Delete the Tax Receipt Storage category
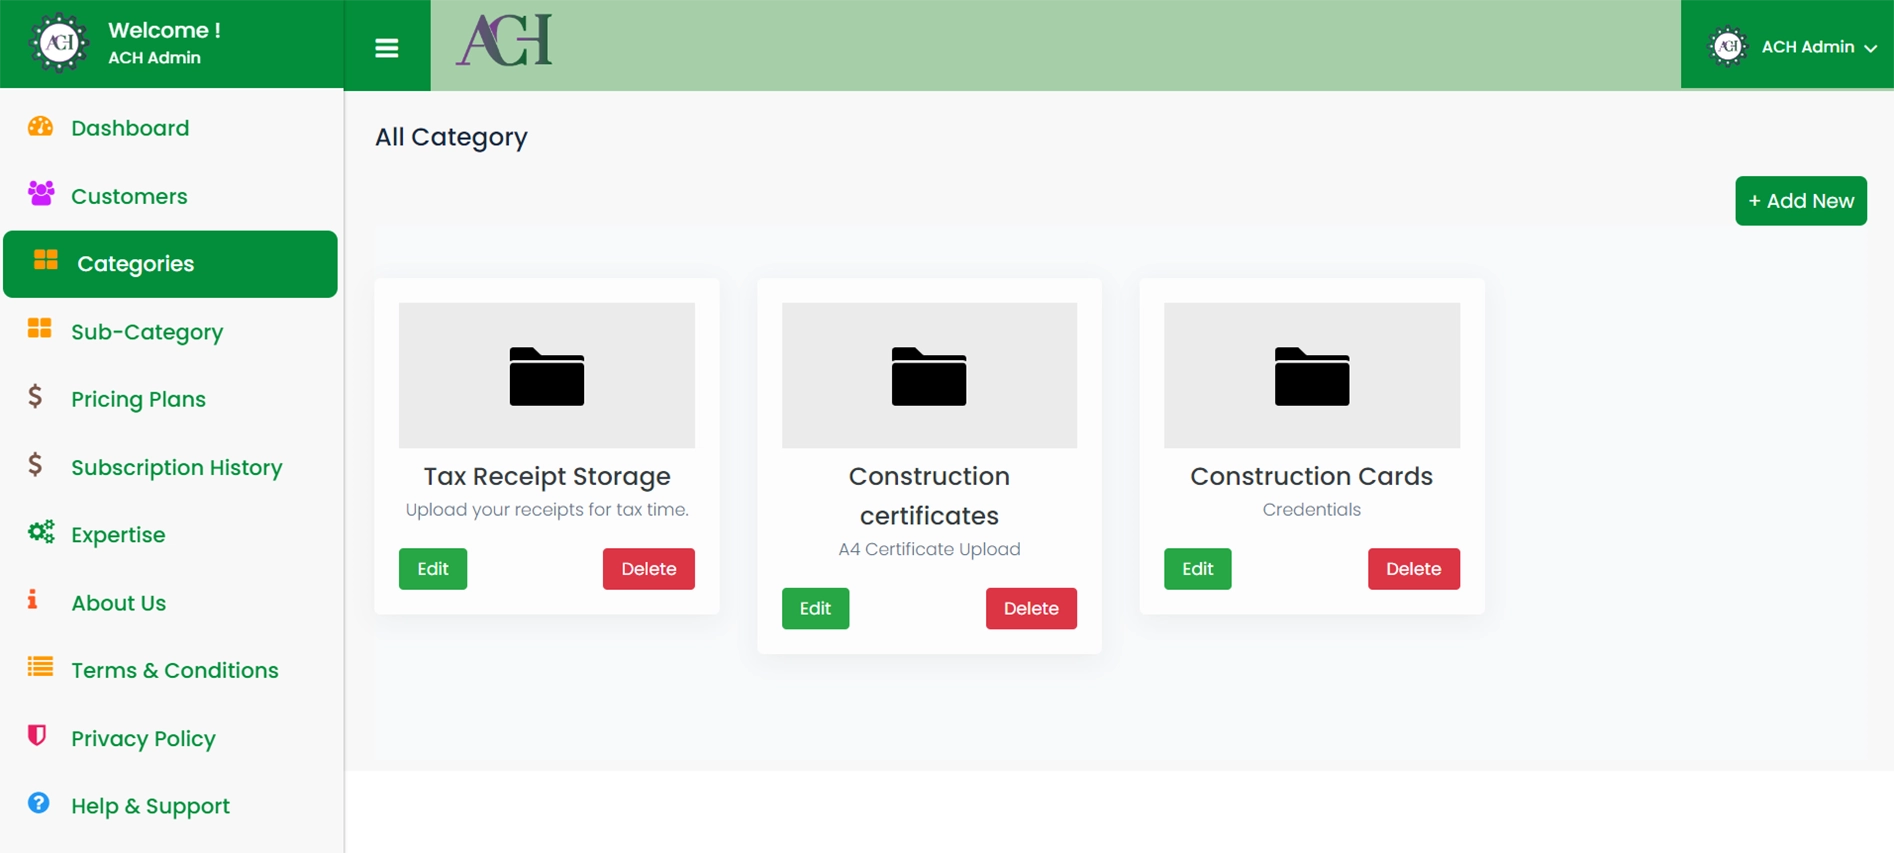The height and width of the screenshot is (853, 1894). pos(649,569)
